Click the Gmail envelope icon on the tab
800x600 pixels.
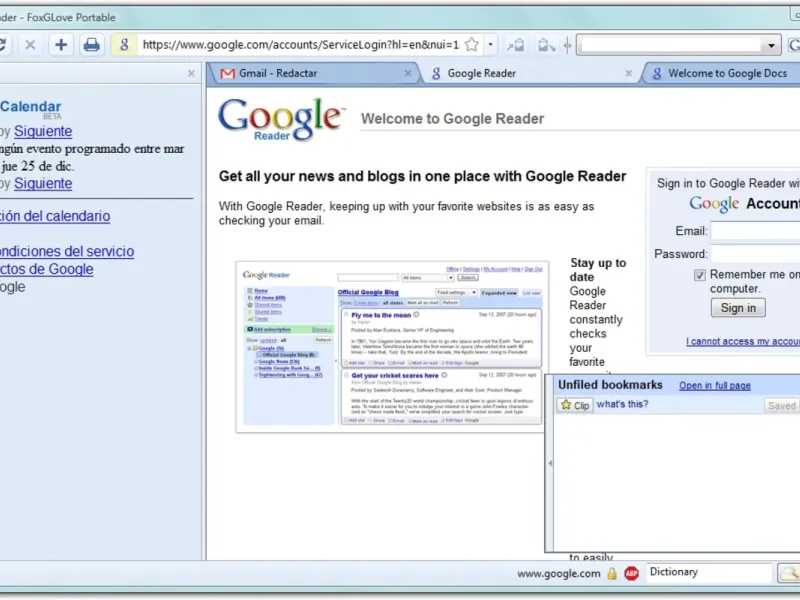tap(228, 73)
